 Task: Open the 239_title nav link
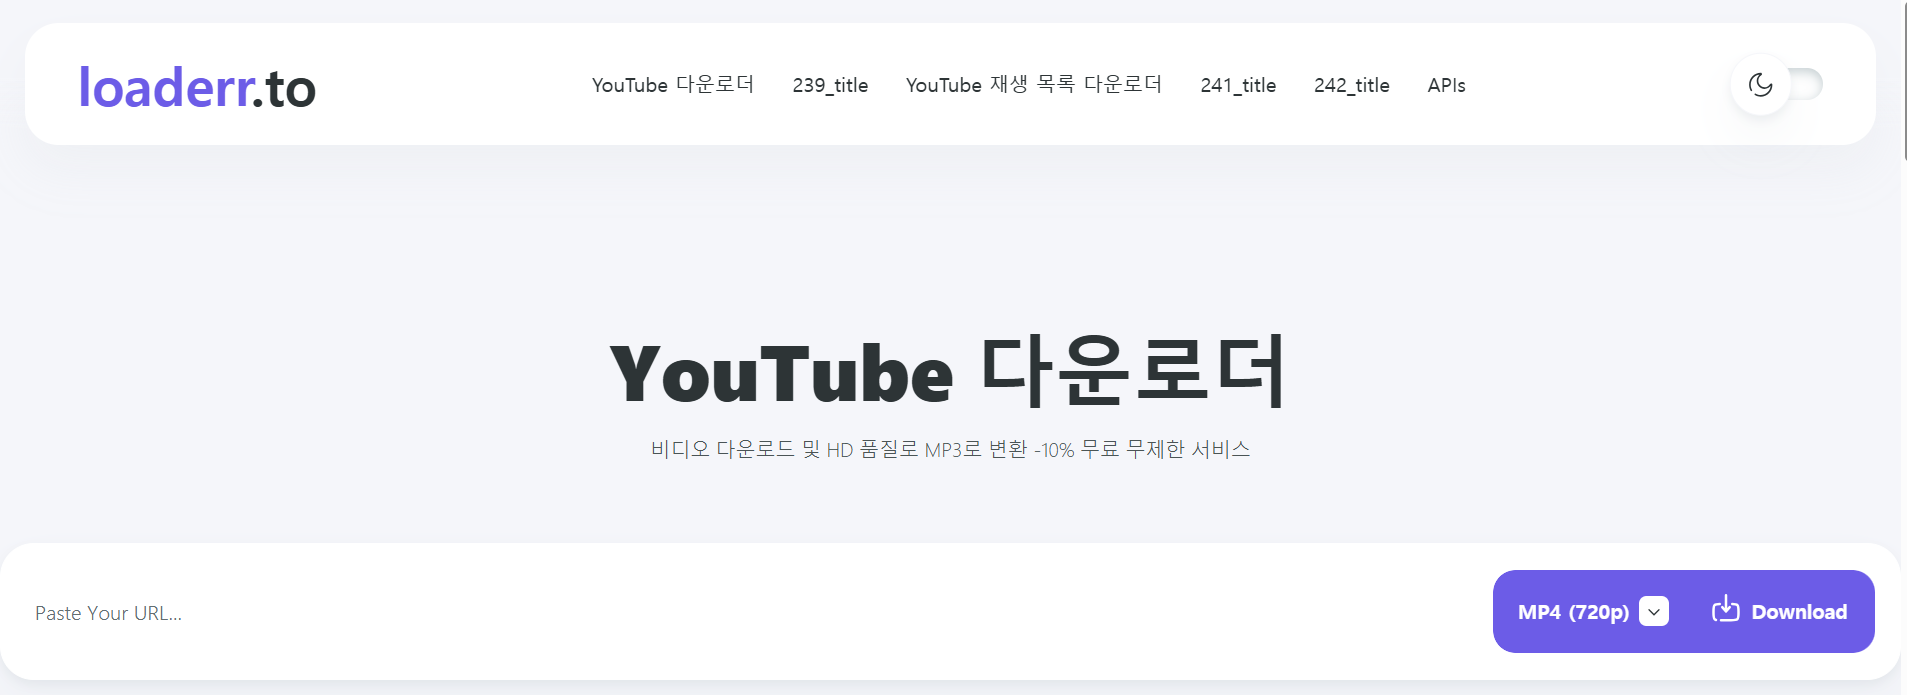830,85
